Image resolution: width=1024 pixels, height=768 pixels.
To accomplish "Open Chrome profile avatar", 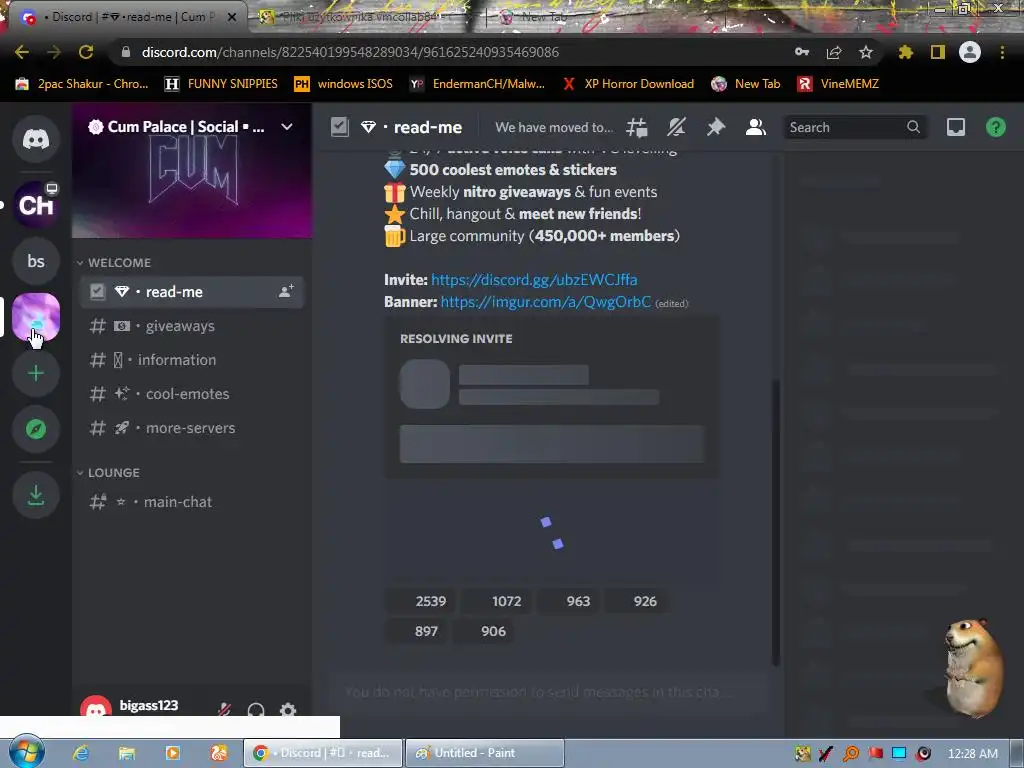I will tap(970, 52).
